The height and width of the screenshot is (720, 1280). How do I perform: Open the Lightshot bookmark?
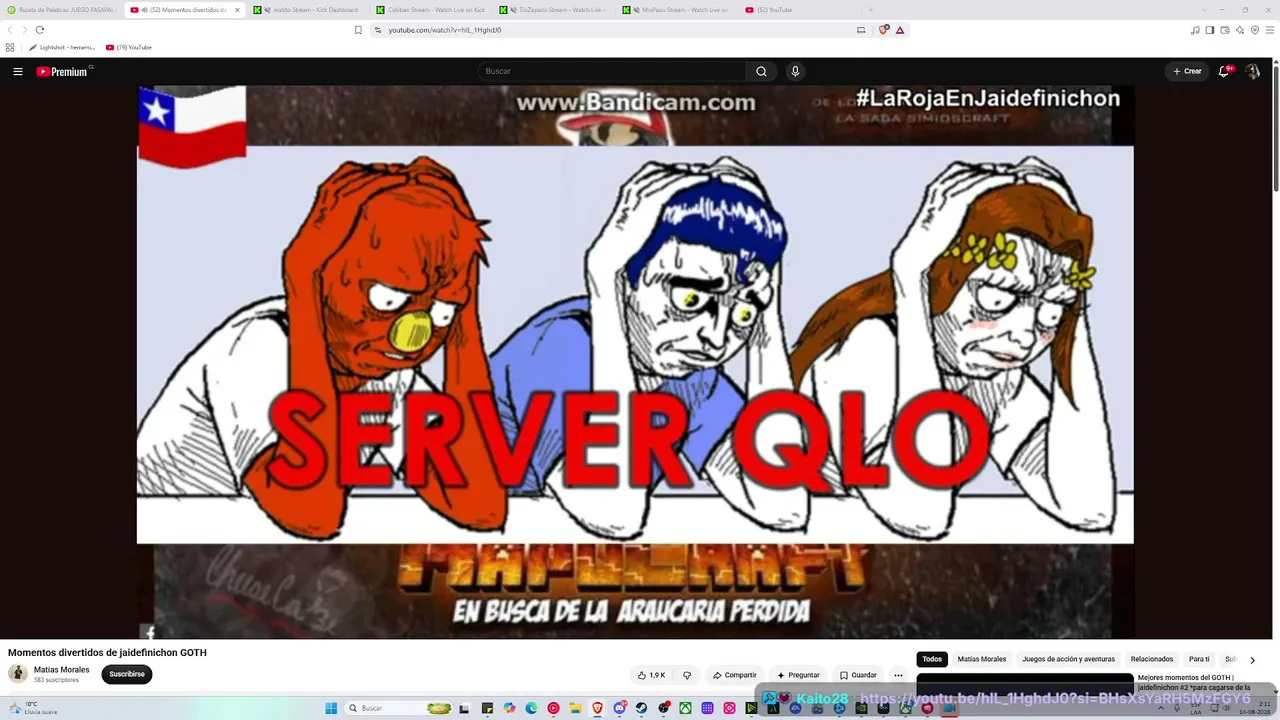pos(62,47)
